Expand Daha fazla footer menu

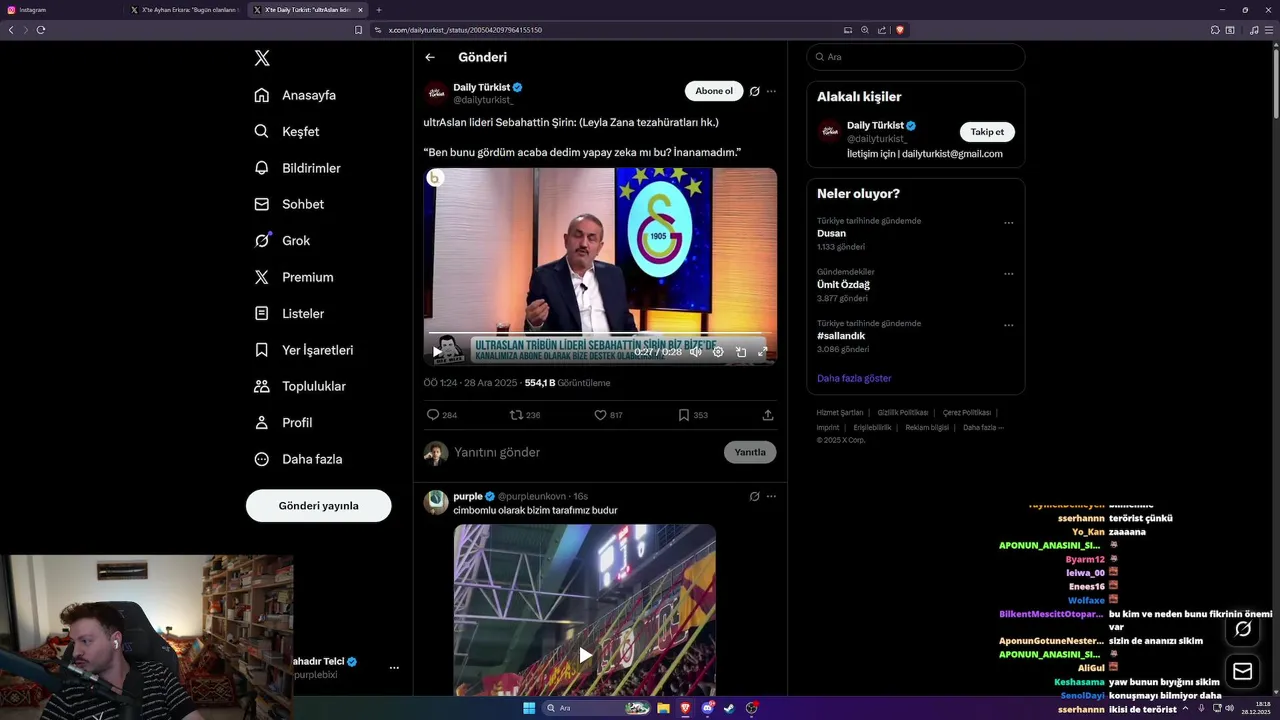point(983,427)
